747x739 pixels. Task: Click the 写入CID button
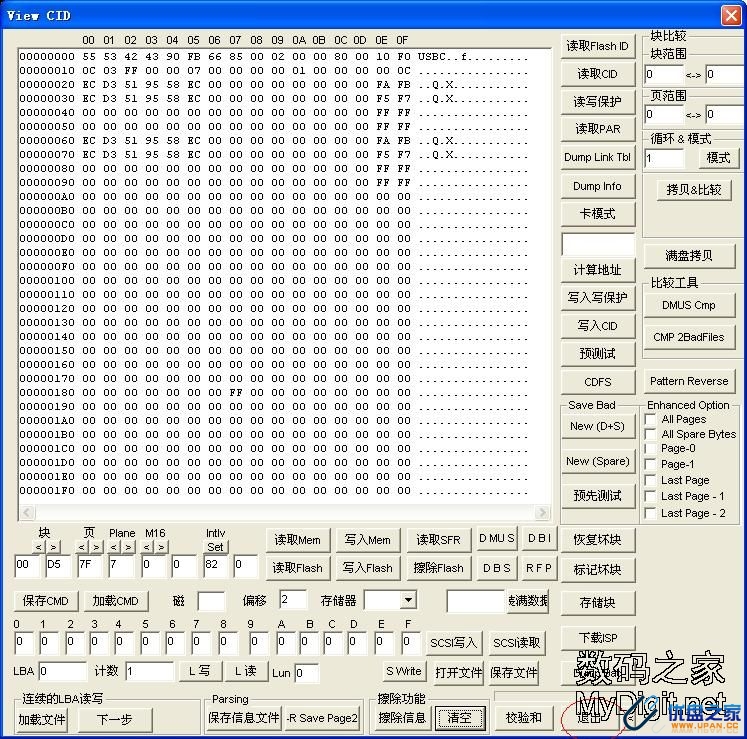tap(598, 326)
